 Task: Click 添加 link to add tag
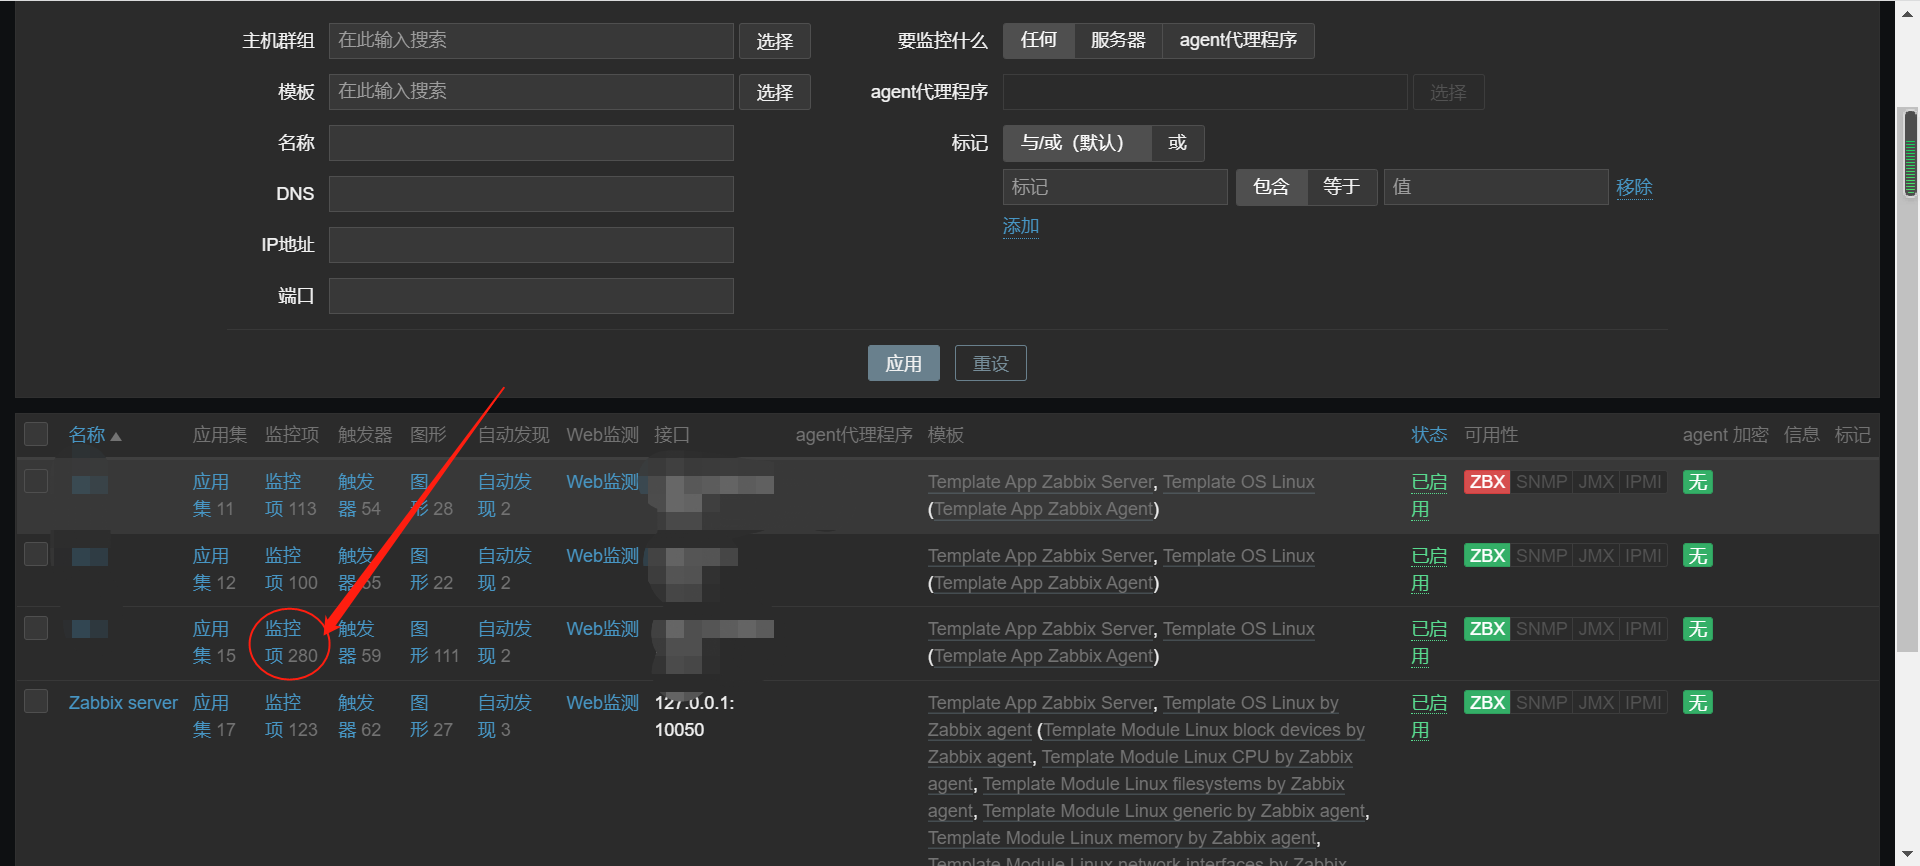tap(1021, 226)
